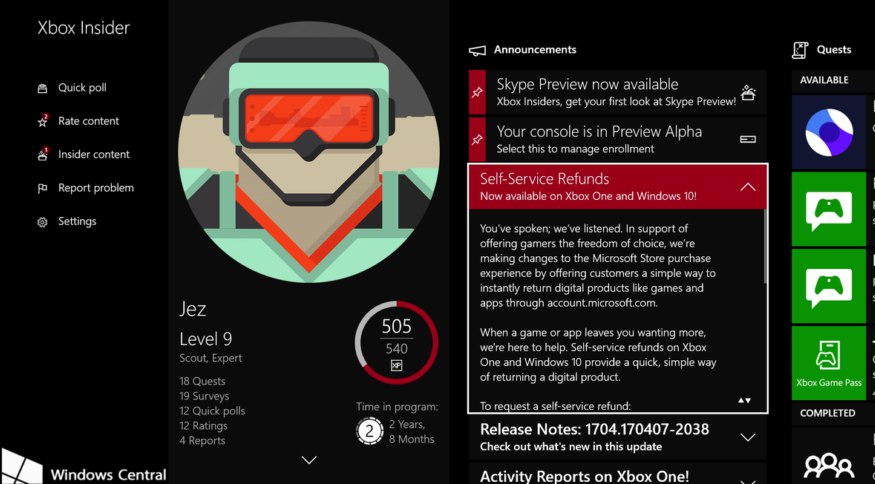Click the Quests scroll icon

pos(800,50)
